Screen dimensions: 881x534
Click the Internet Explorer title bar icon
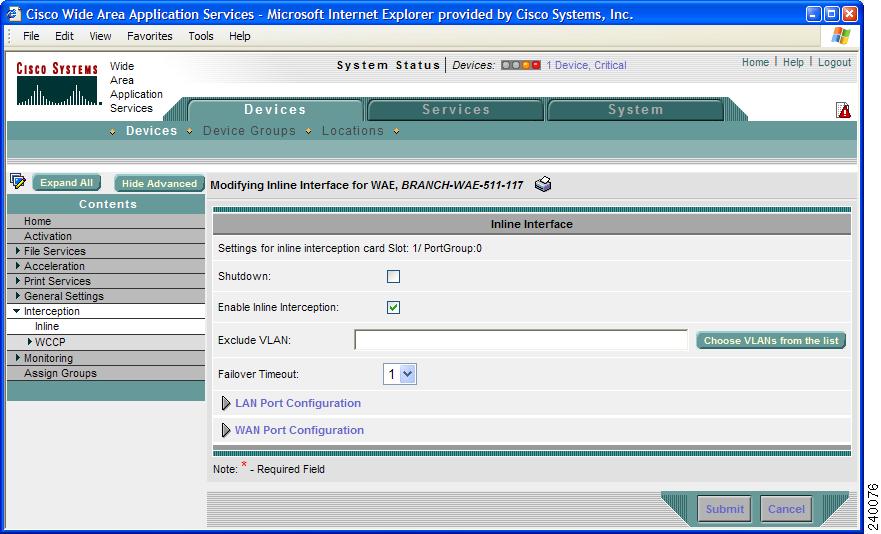click(x=13, y=13)
